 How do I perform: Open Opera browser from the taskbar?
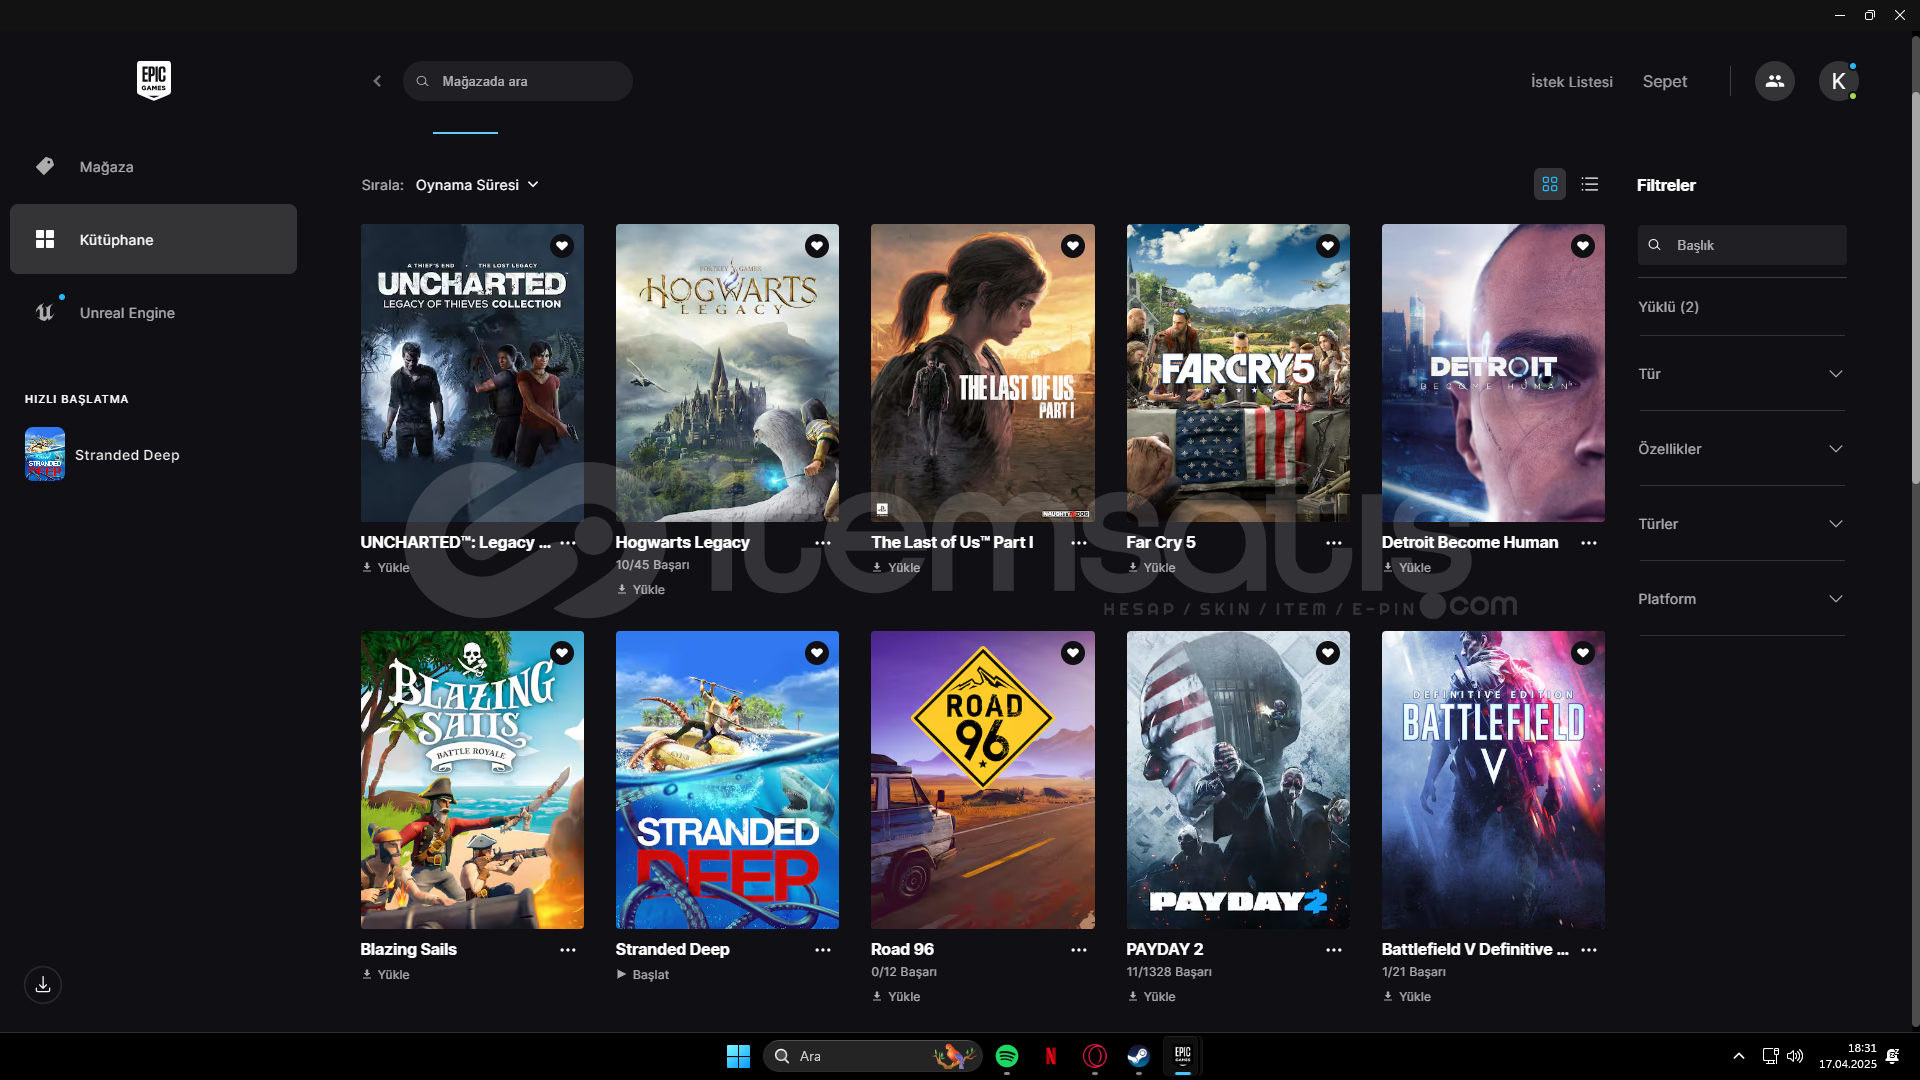point(1095,1056)
